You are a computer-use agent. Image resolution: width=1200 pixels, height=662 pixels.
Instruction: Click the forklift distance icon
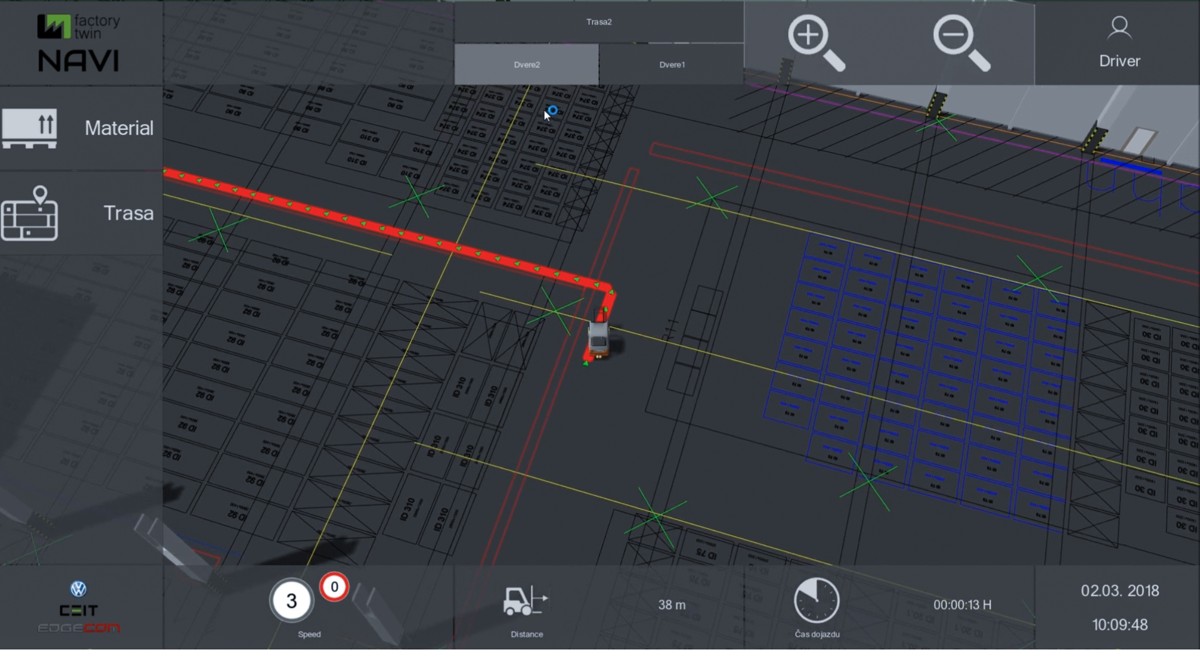(x=525, y=600)
